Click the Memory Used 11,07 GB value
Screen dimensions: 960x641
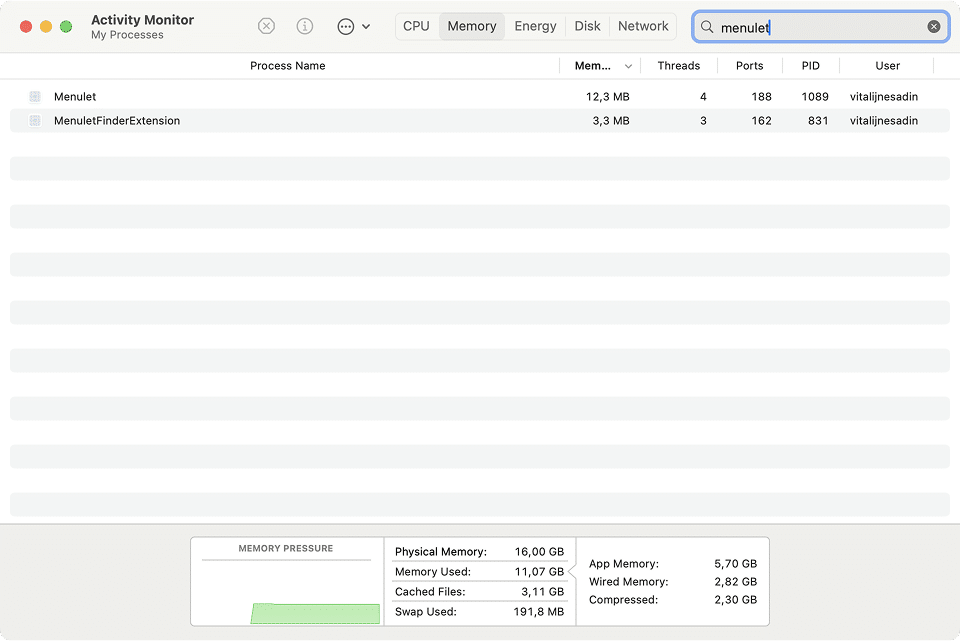[539, 572]
